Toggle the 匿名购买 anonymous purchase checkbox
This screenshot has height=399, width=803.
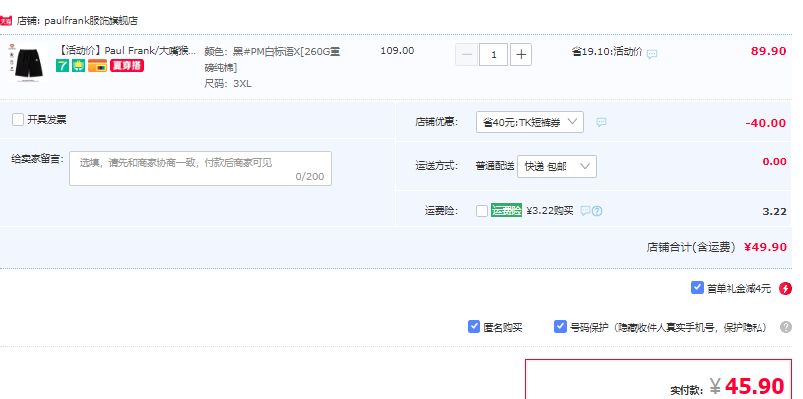474,327
